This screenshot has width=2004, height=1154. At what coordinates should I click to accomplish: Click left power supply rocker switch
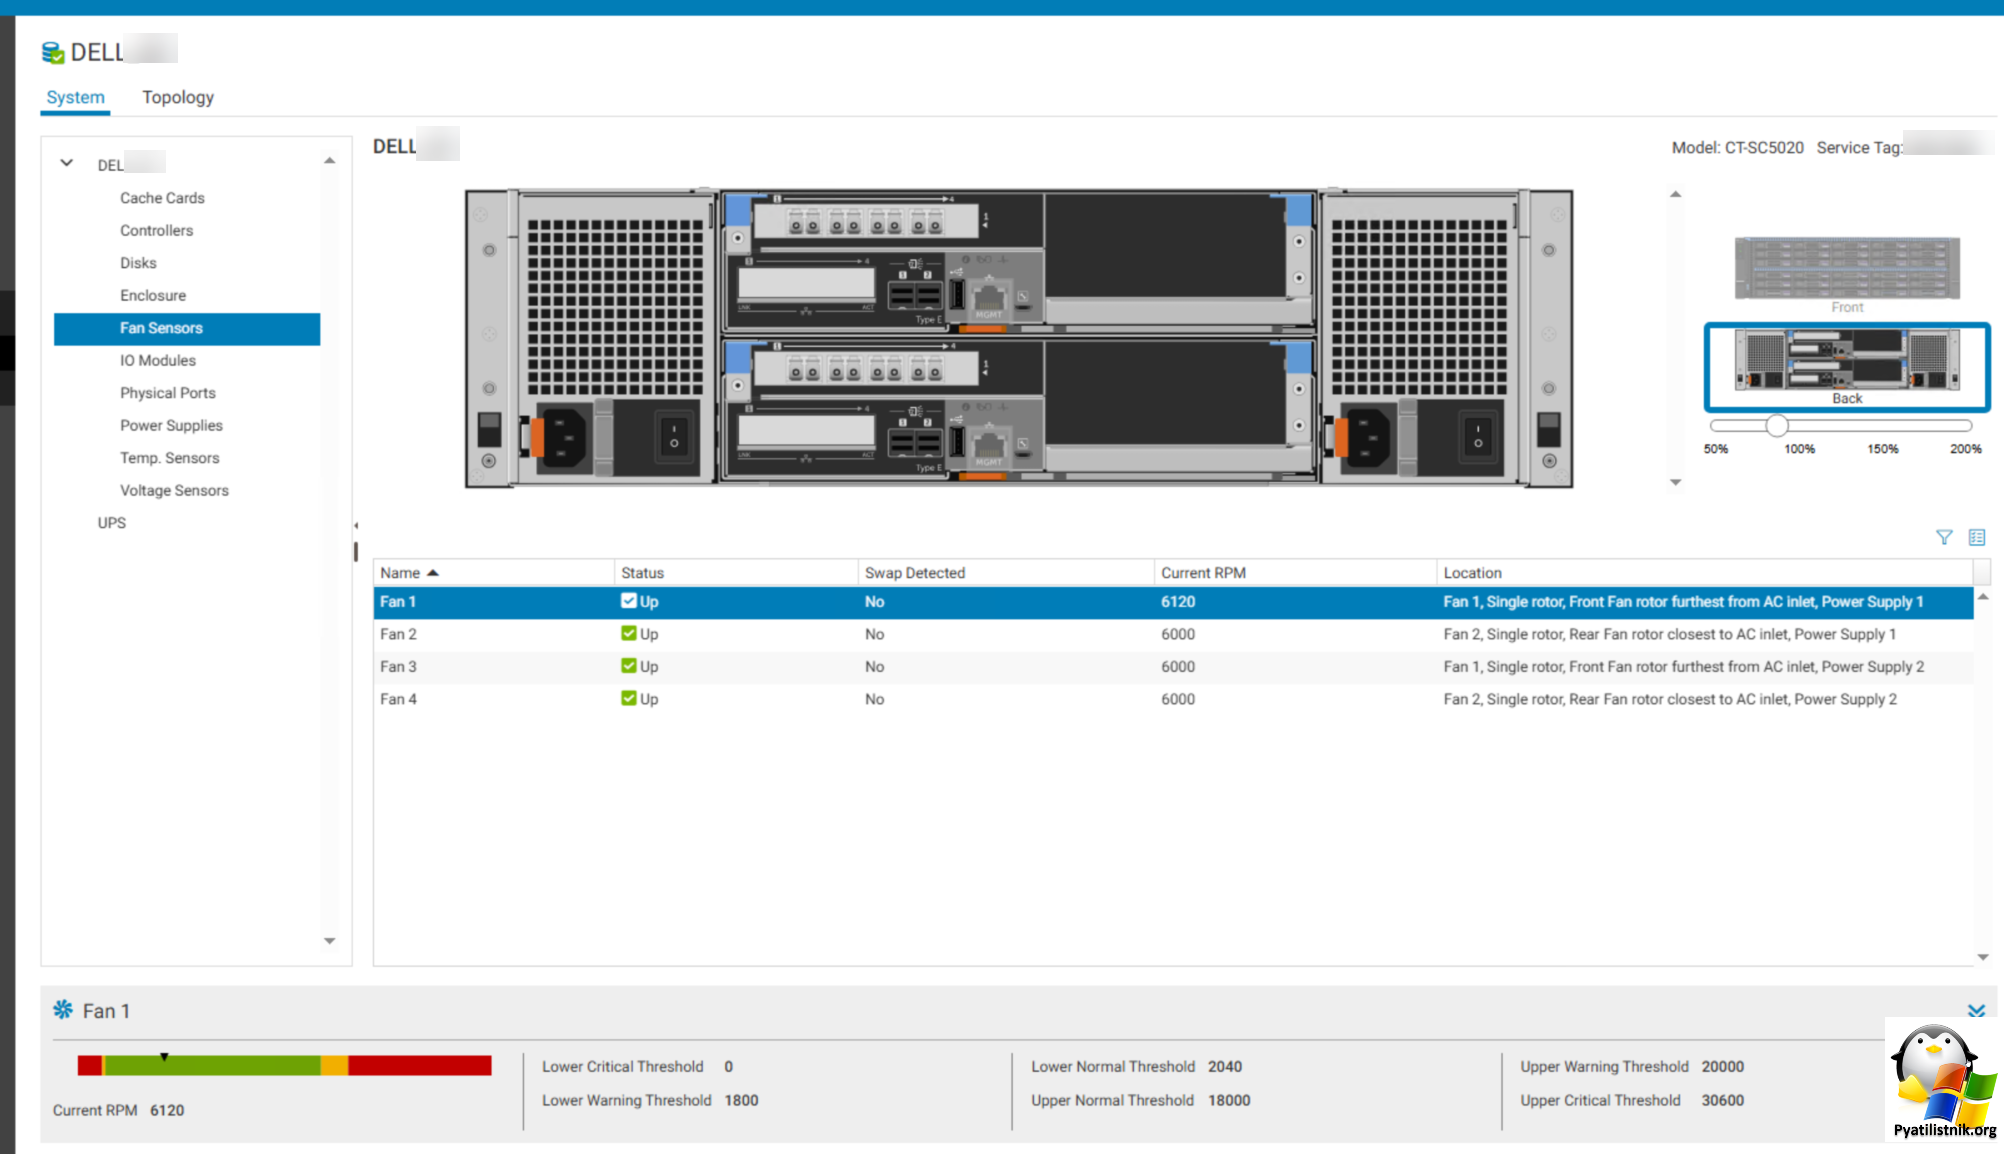coord(674,436)
